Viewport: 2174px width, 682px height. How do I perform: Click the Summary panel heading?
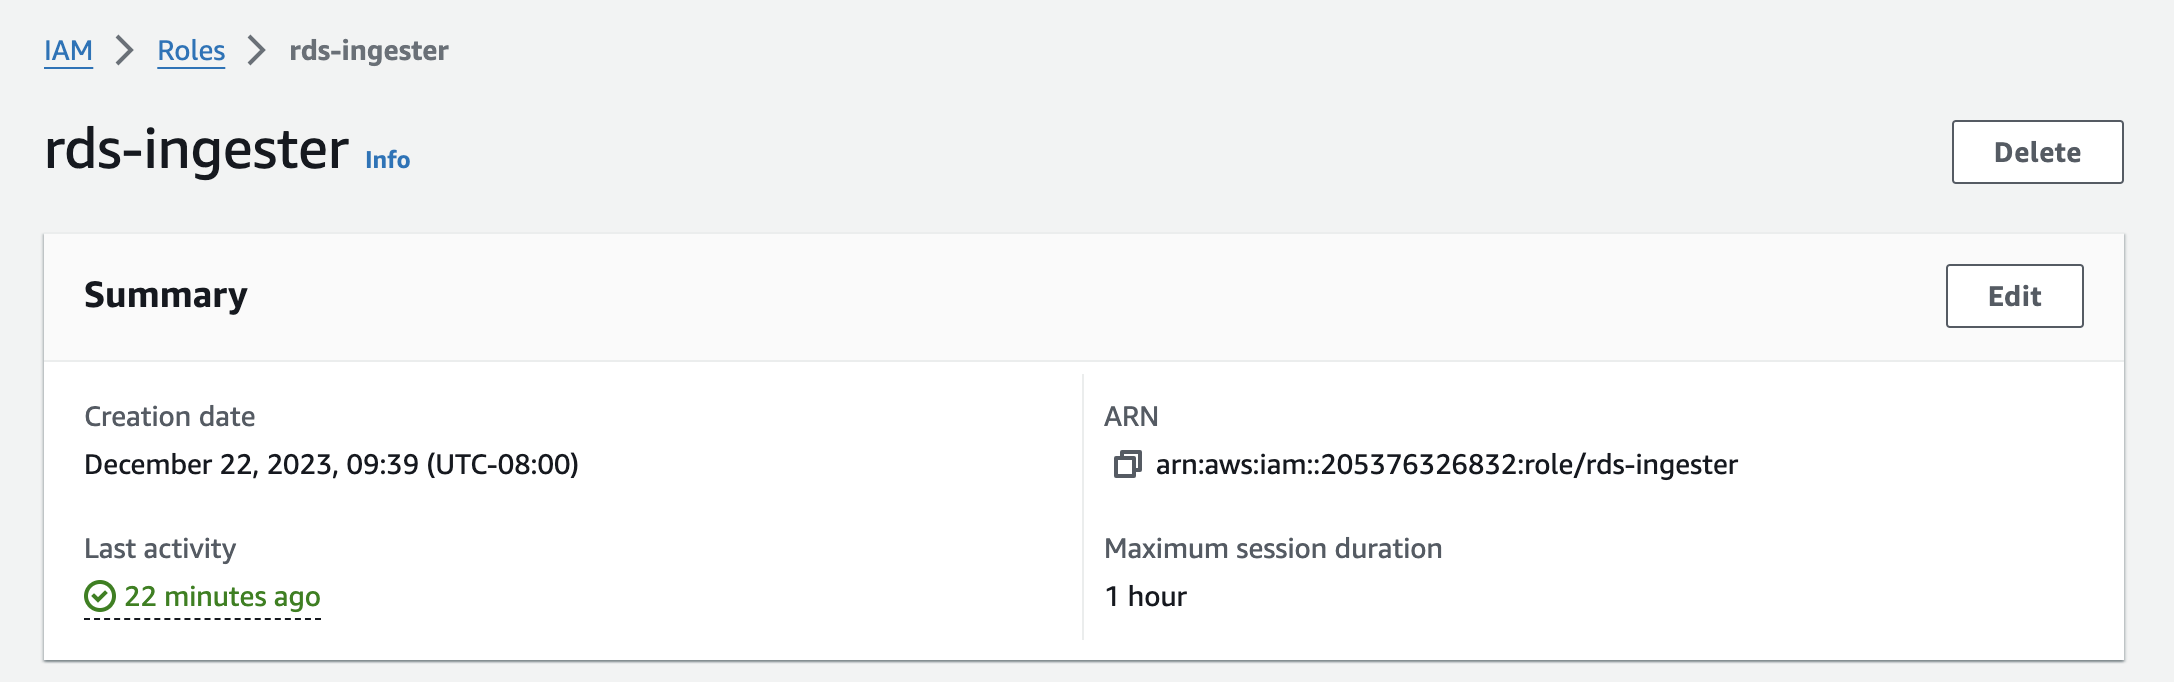pos(166,295)
